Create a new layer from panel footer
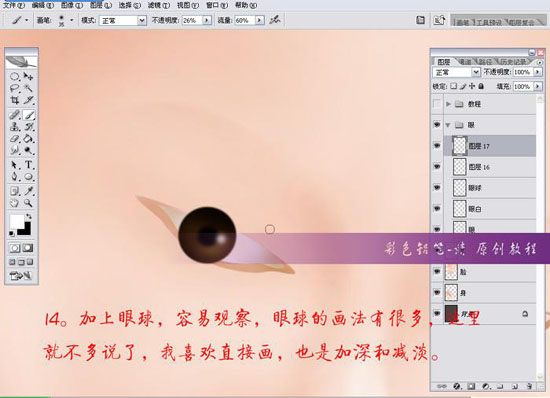The height and width of the screenshot is (398, 550). click(515, 386)
